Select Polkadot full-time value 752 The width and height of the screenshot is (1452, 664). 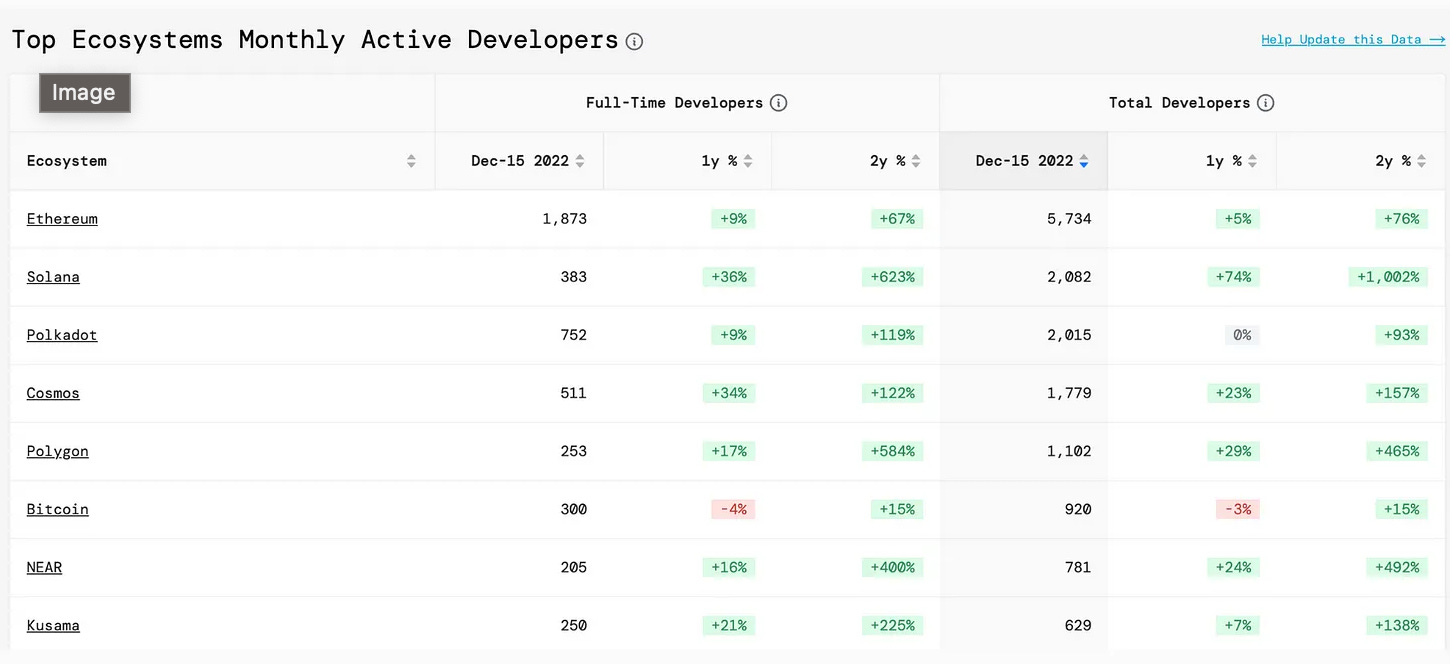574,335
